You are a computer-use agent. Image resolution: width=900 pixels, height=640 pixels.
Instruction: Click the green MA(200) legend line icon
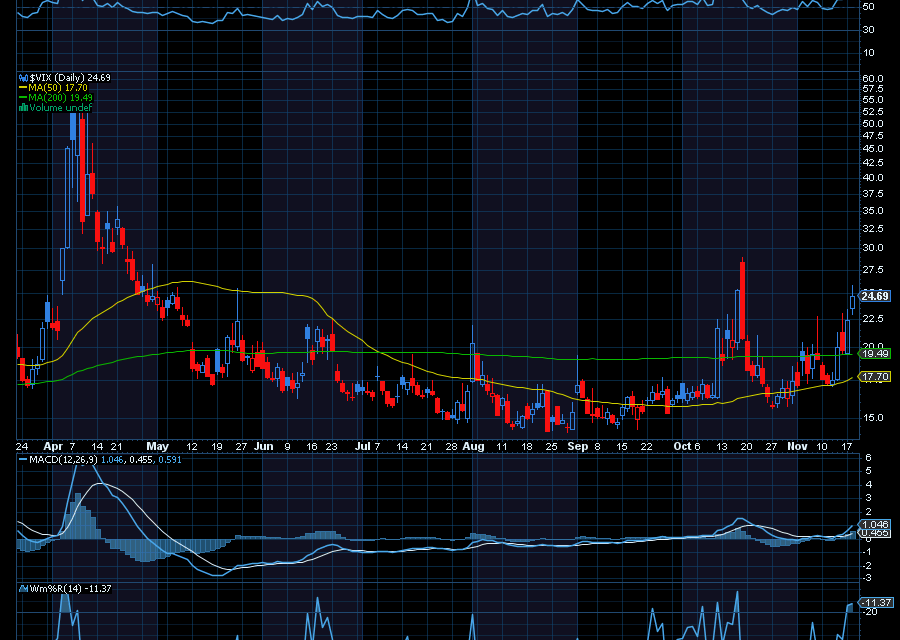(x=22, y=97)
